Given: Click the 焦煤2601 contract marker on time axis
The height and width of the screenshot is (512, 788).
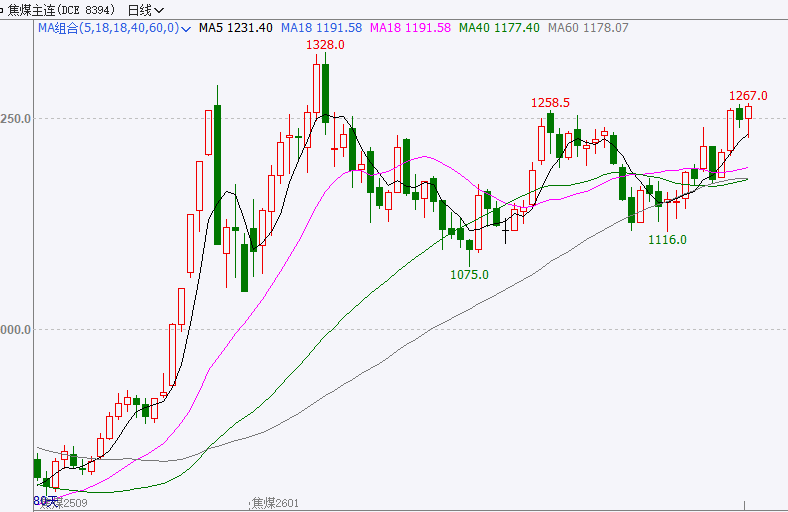Looking at the screenshot, I should point(275,502).
